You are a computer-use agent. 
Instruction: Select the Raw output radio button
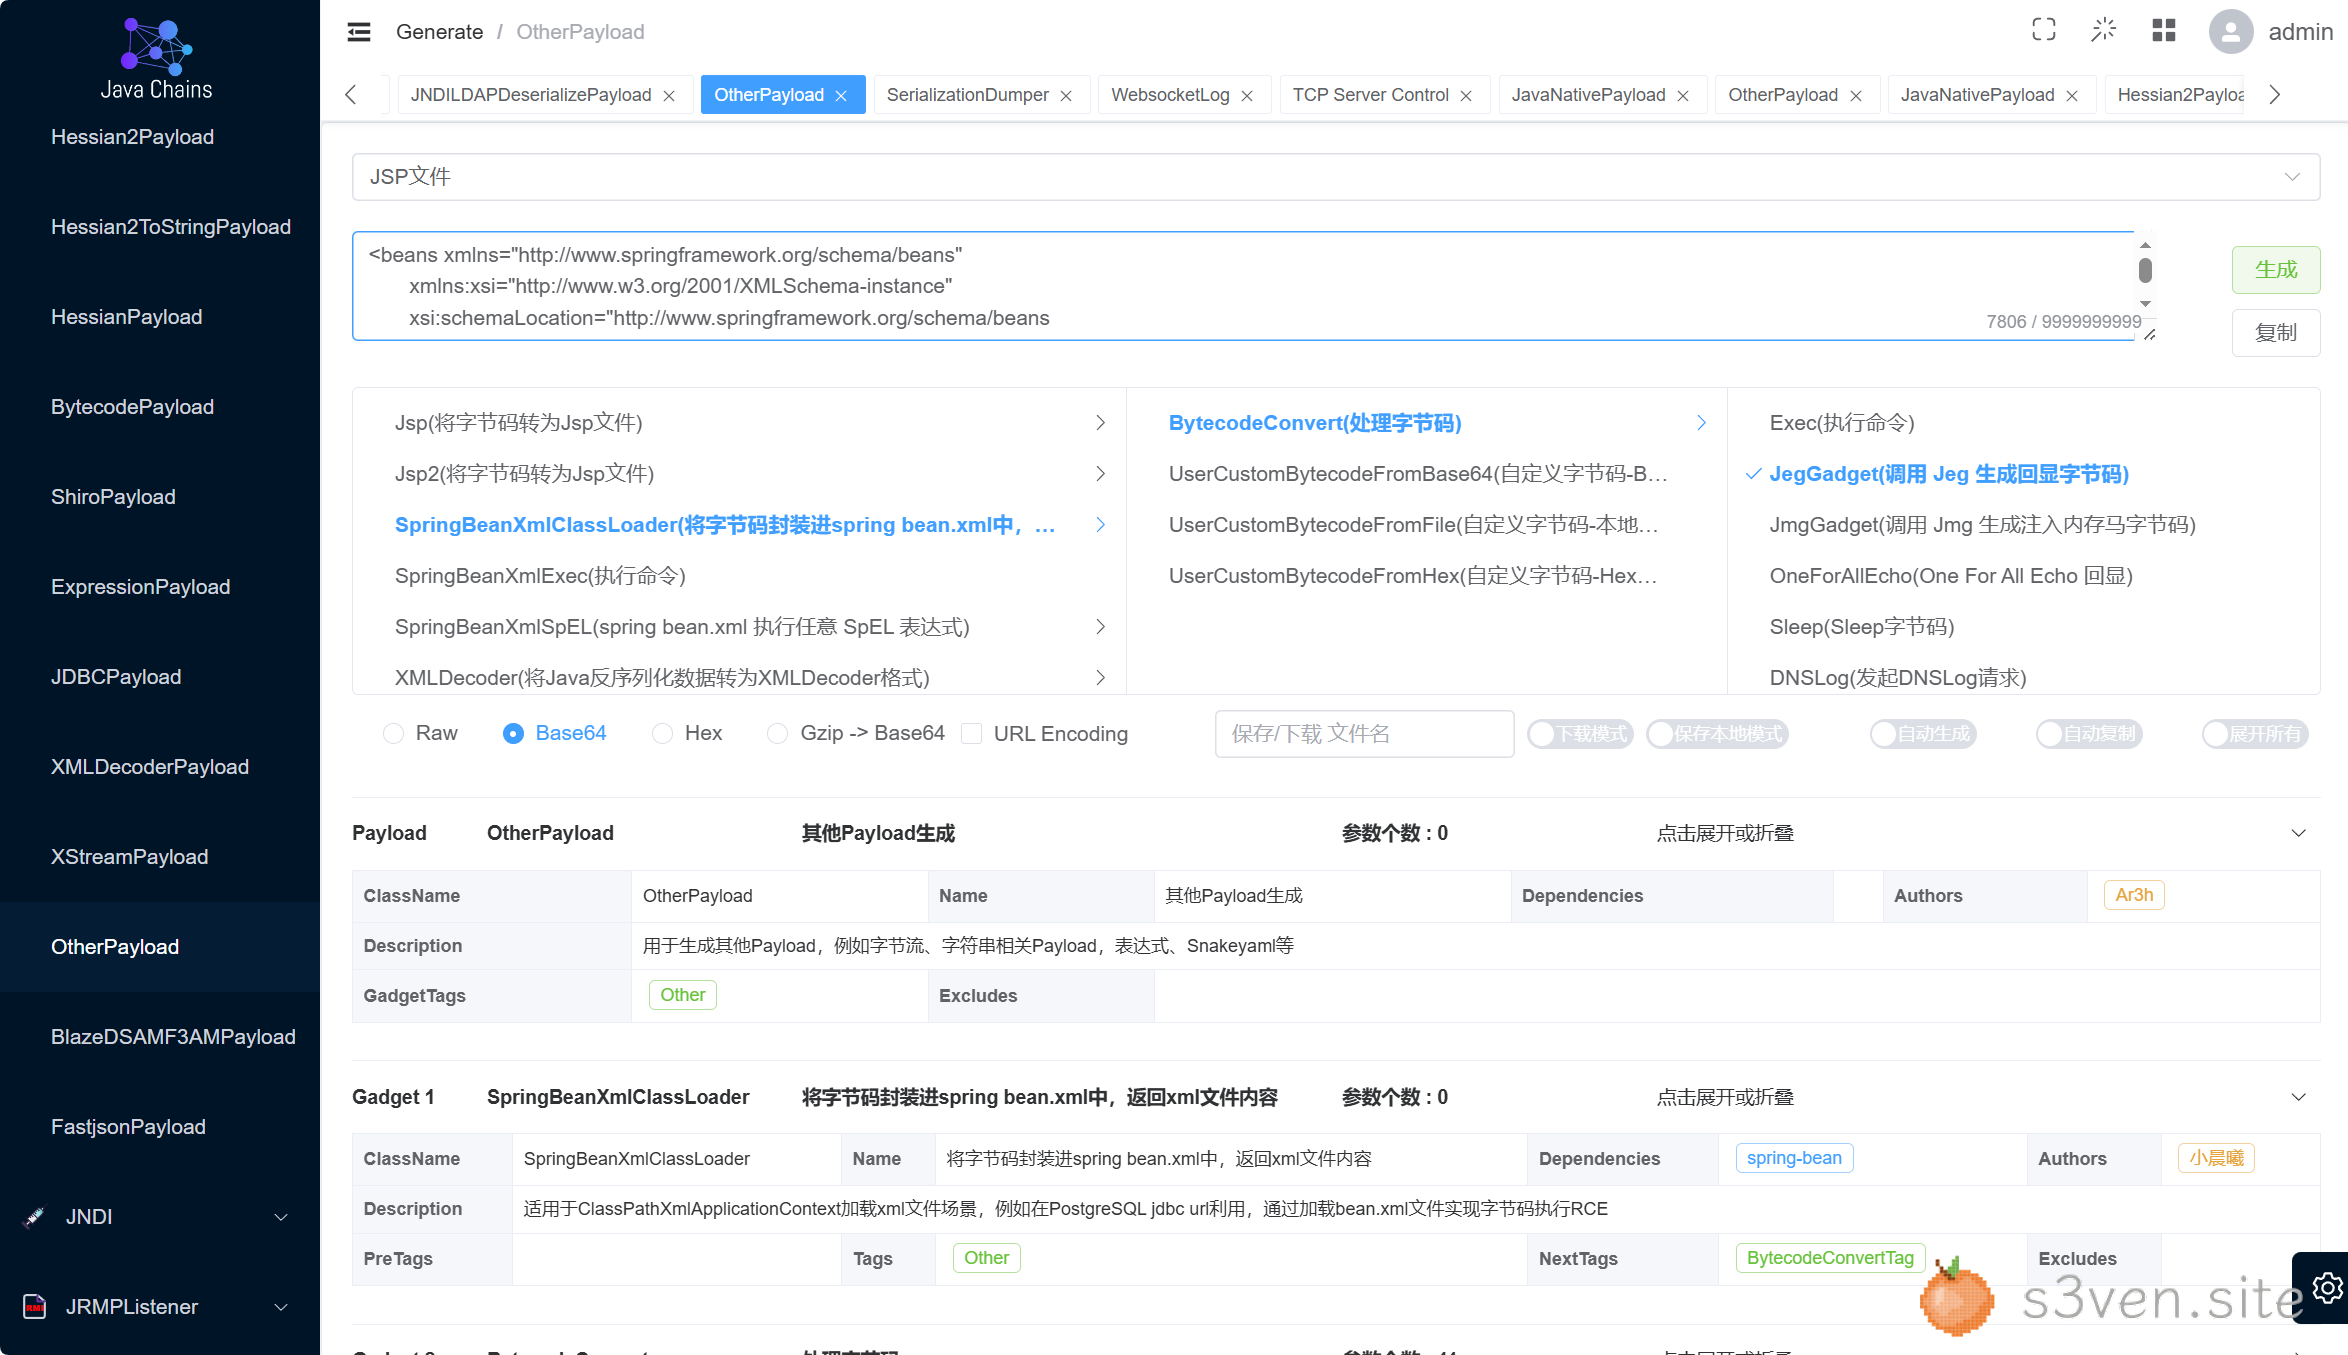(x=394, y=734)
